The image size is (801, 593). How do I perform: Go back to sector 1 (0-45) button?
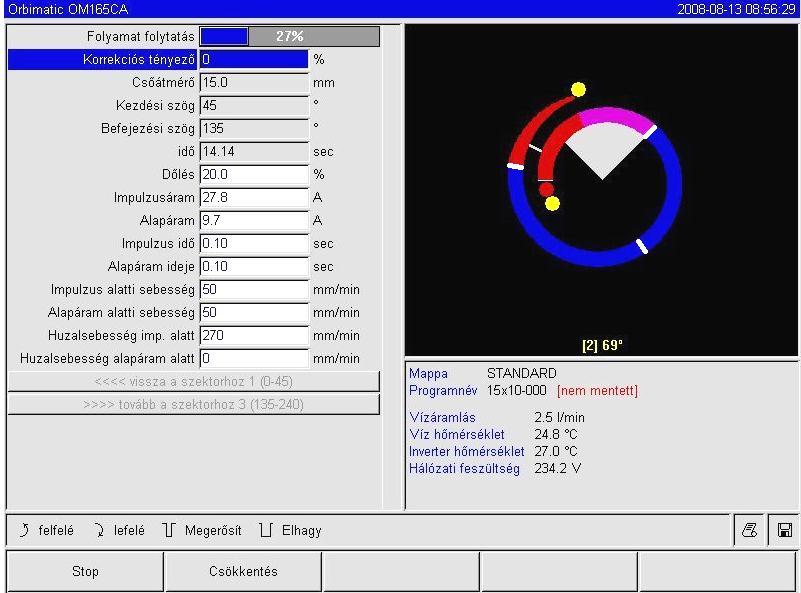pyautogui.click(x=194, y=382)
